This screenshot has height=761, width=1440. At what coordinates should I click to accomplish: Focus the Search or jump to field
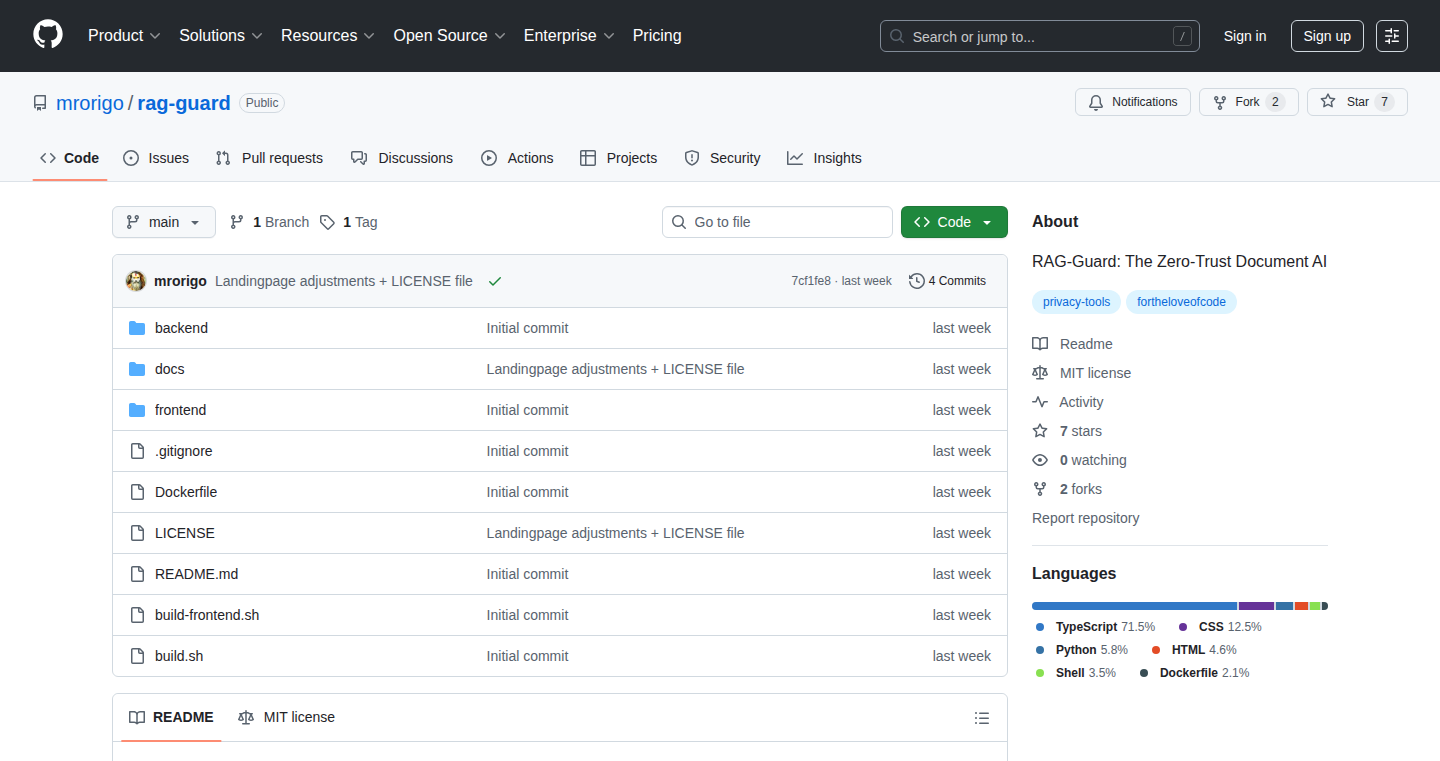coord(1040,36)
